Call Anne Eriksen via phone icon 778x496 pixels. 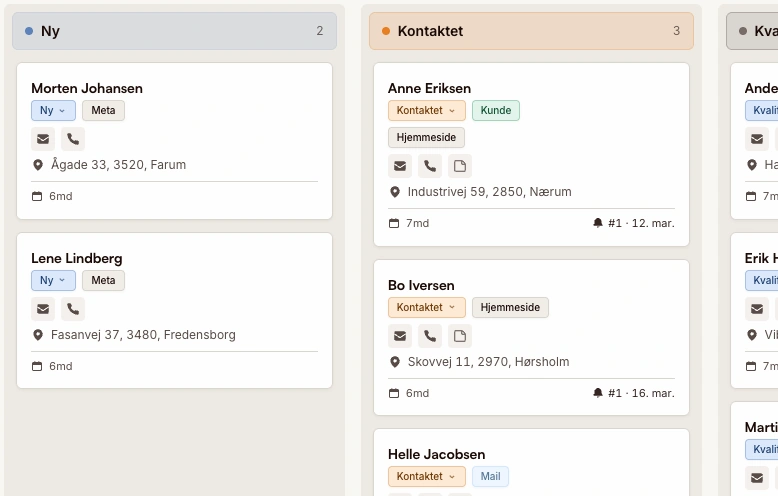[x=430, y=166]
